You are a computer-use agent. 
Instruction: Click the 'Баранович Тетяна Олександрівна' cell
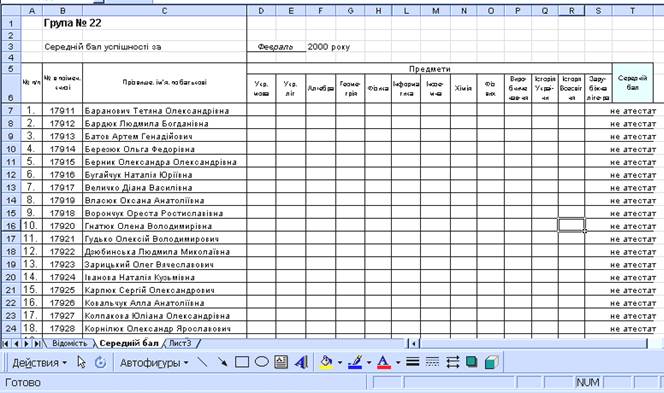point(165,111)
